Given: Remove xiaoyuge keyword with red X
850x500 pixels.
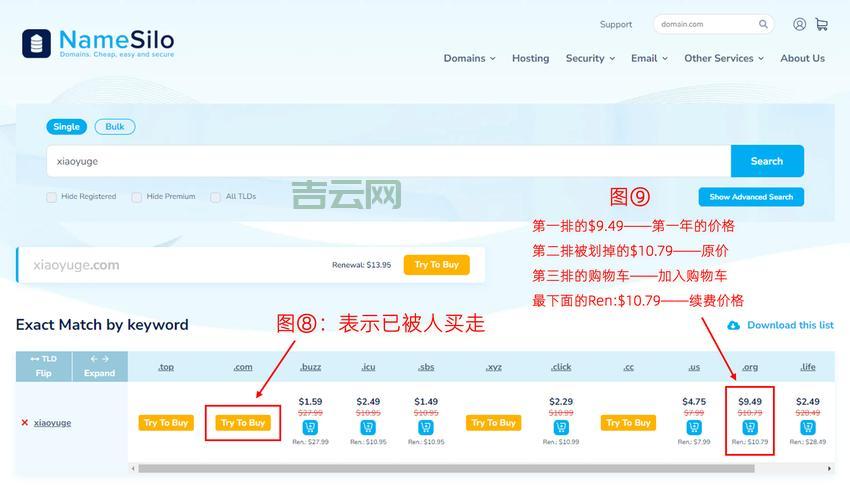Looking at the screenshot, I should tap(25, 423).
